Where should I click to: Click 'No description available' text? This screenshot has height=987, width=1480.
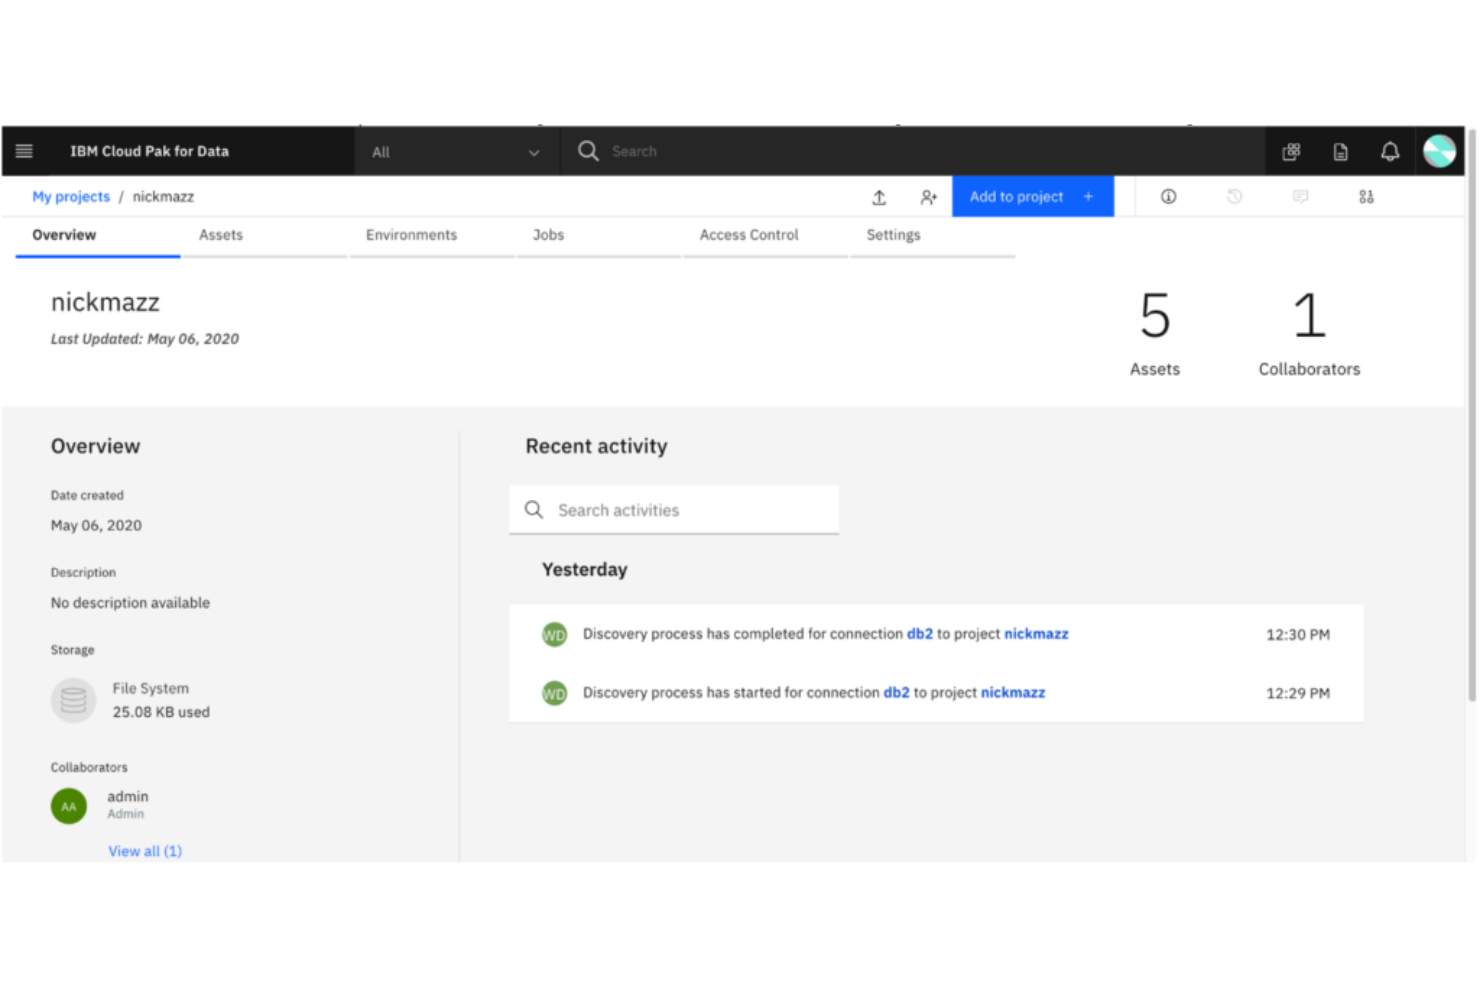pos(131,603)
